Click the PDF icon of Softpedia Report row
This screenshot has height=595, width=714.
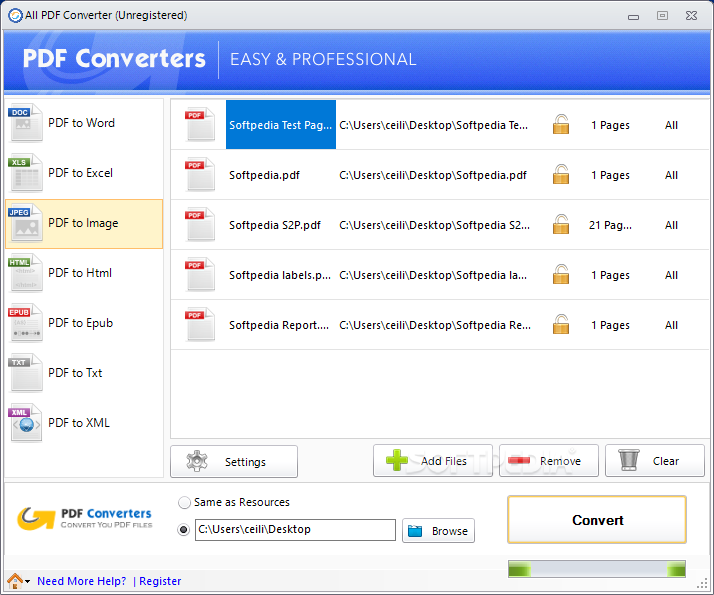199,325
